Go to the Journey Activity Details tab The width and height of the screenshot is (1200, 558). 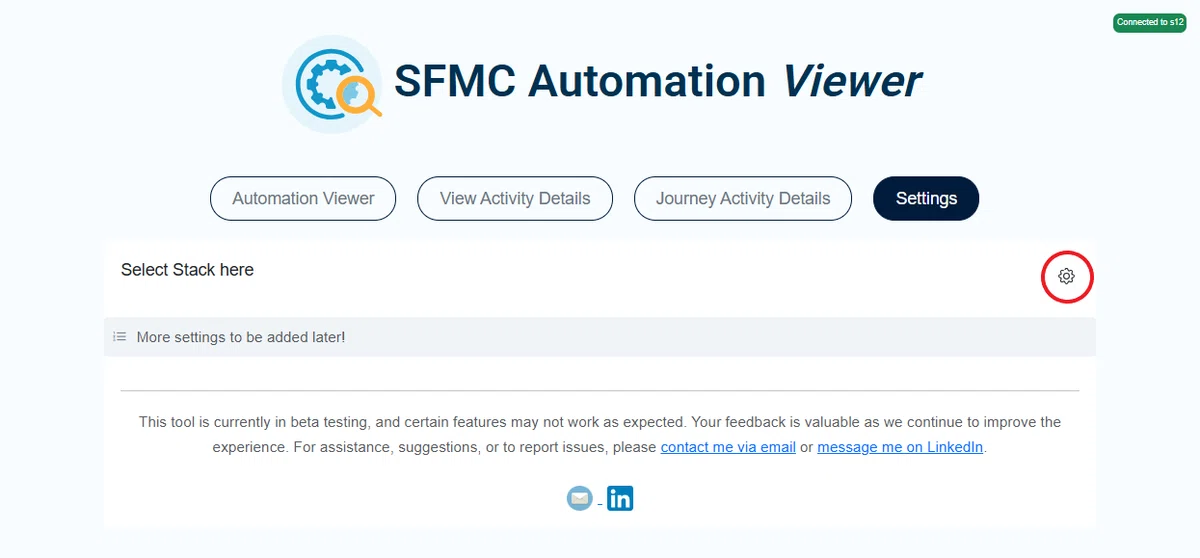[743, 198]
